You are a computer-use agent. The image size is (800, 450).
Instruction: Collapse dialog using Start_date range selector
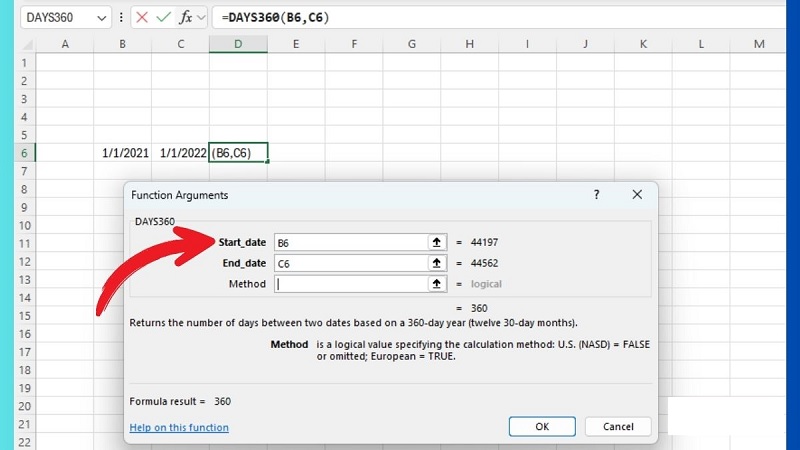437,242
